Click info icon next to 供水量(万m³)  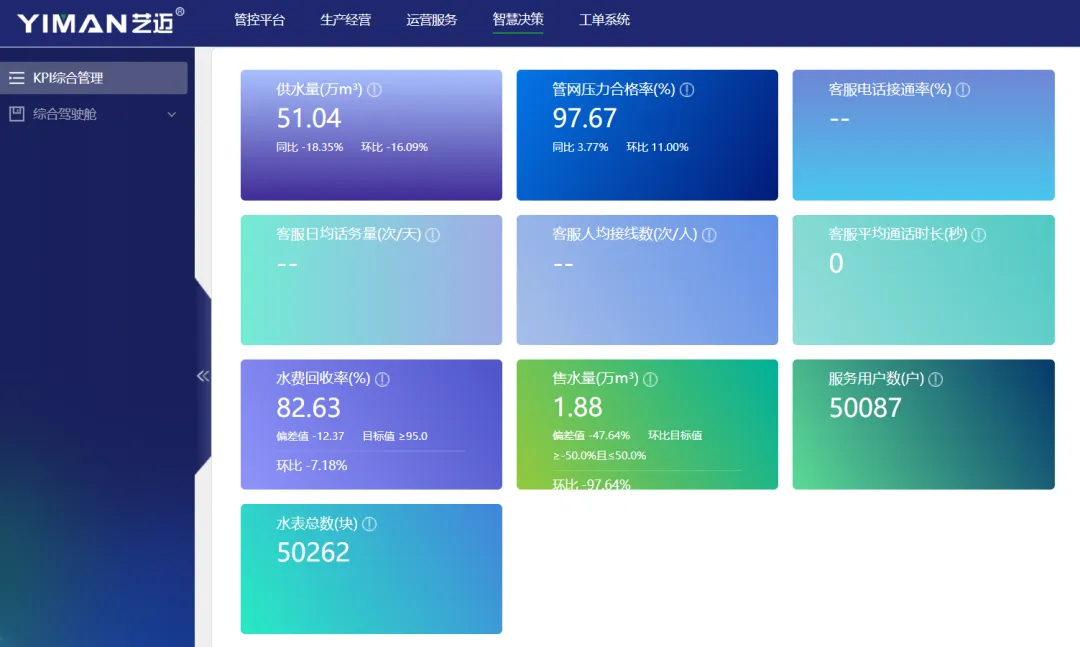click(x=375, y=90)
